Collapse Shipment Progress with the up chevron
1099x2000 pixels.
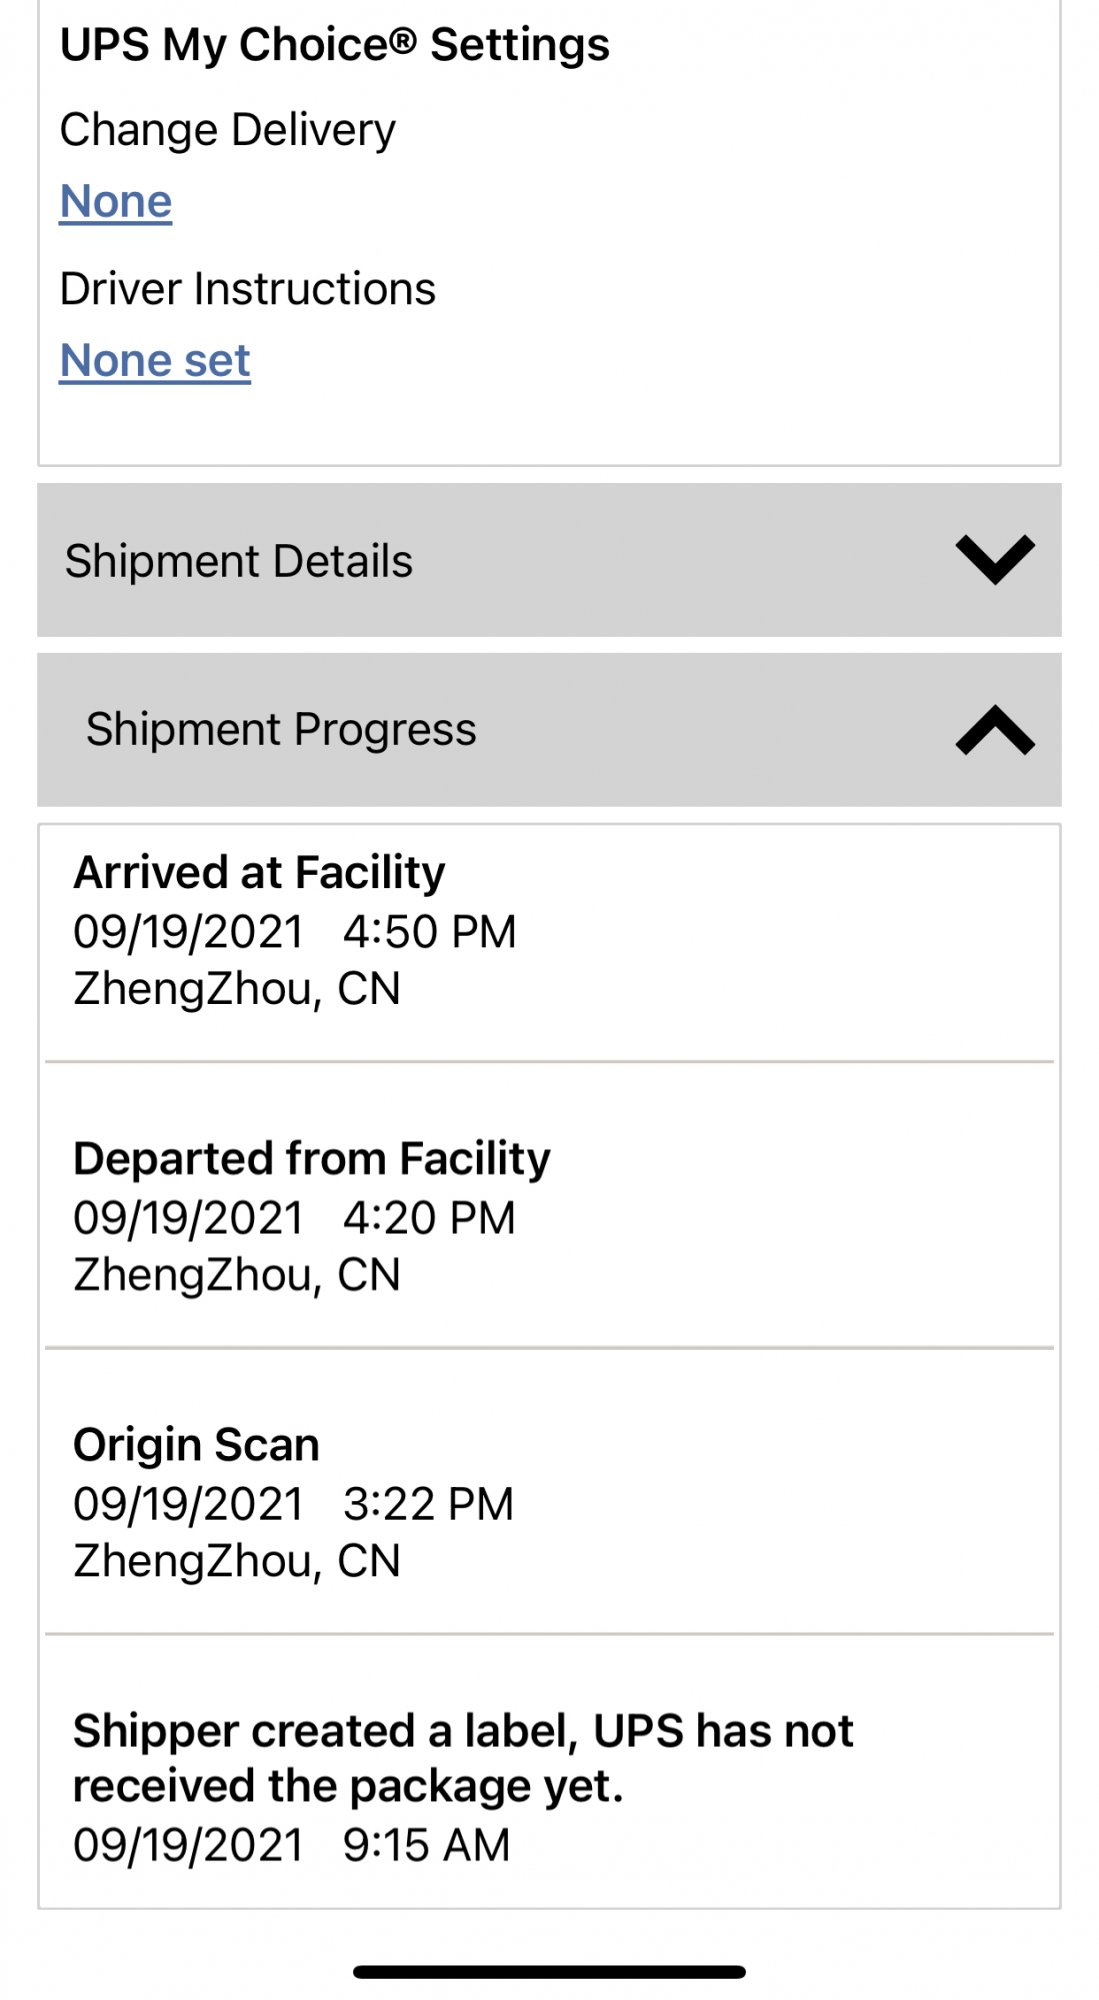click(x=995, y=730)
